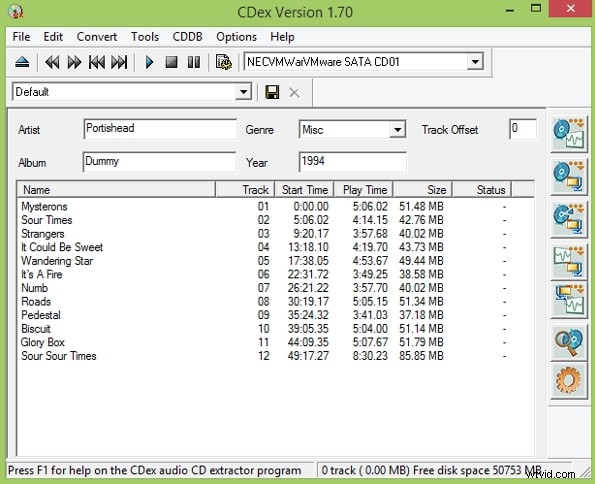Select the track Sour Sour Times
The width and height of the screenshot is (595, 484).
[59, 356]
